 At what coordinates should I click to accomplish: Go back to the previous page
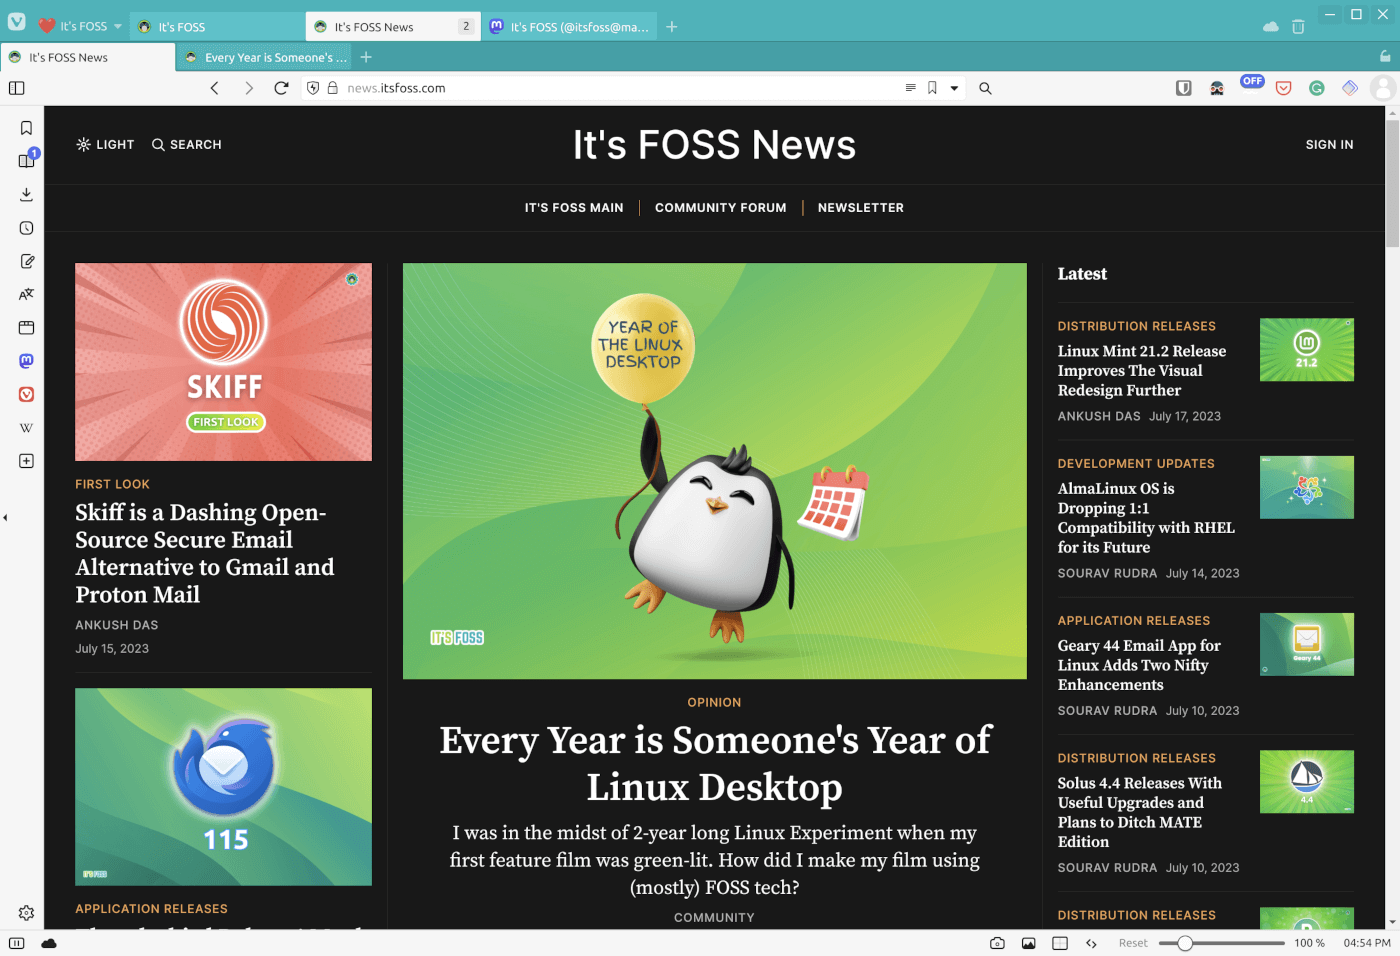214,88
